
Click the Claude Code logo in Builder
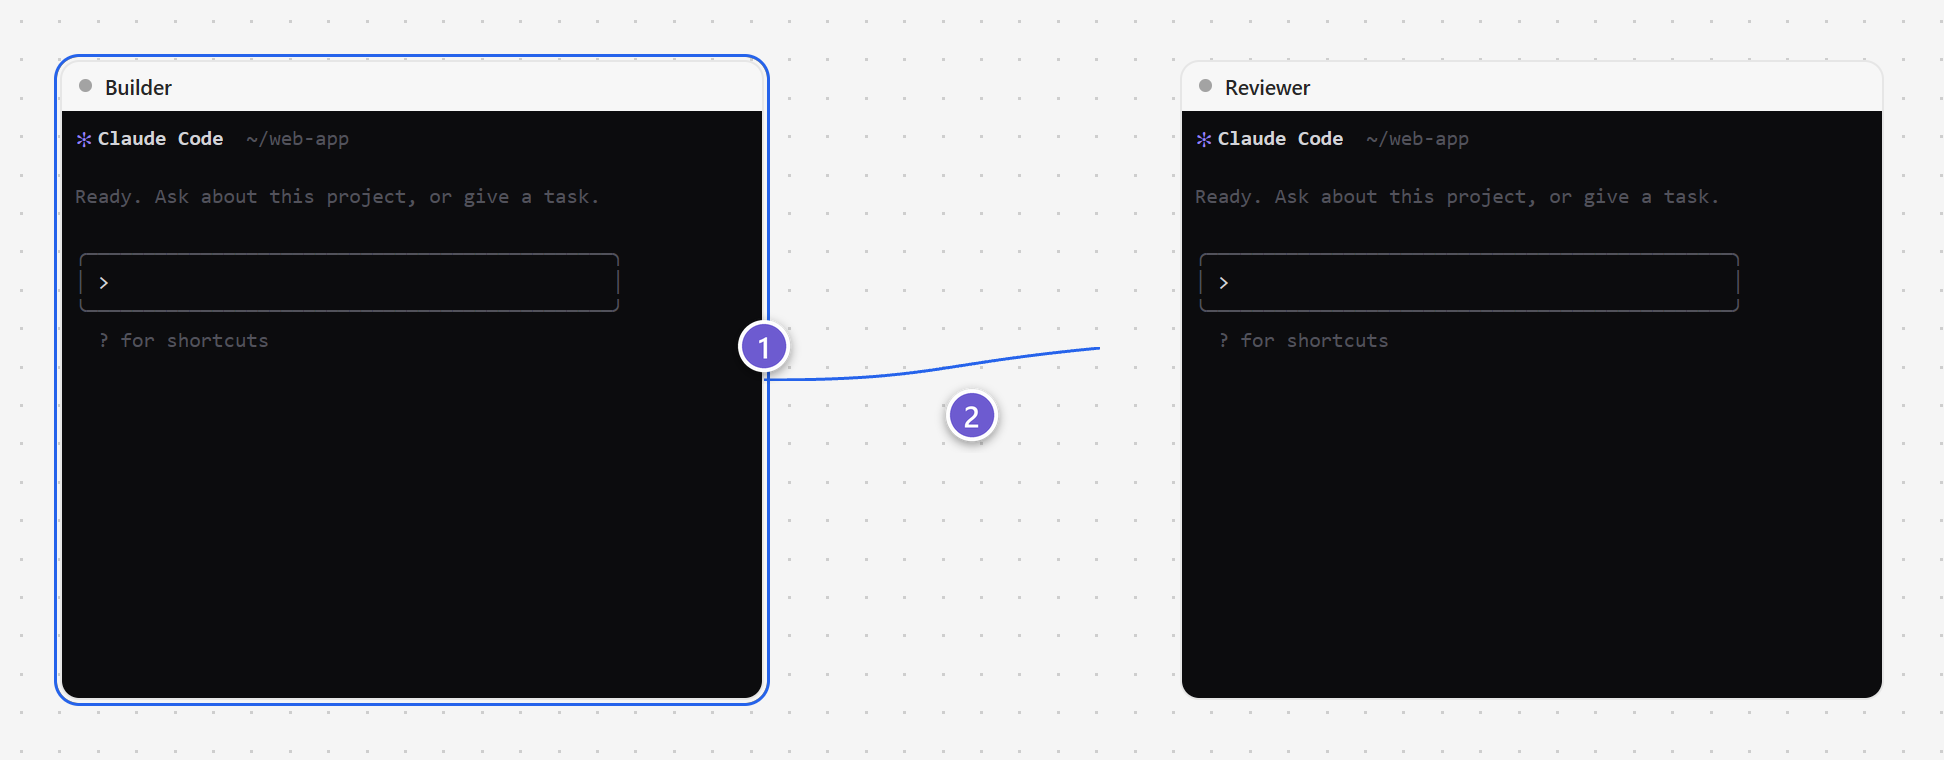pos(84,139)
